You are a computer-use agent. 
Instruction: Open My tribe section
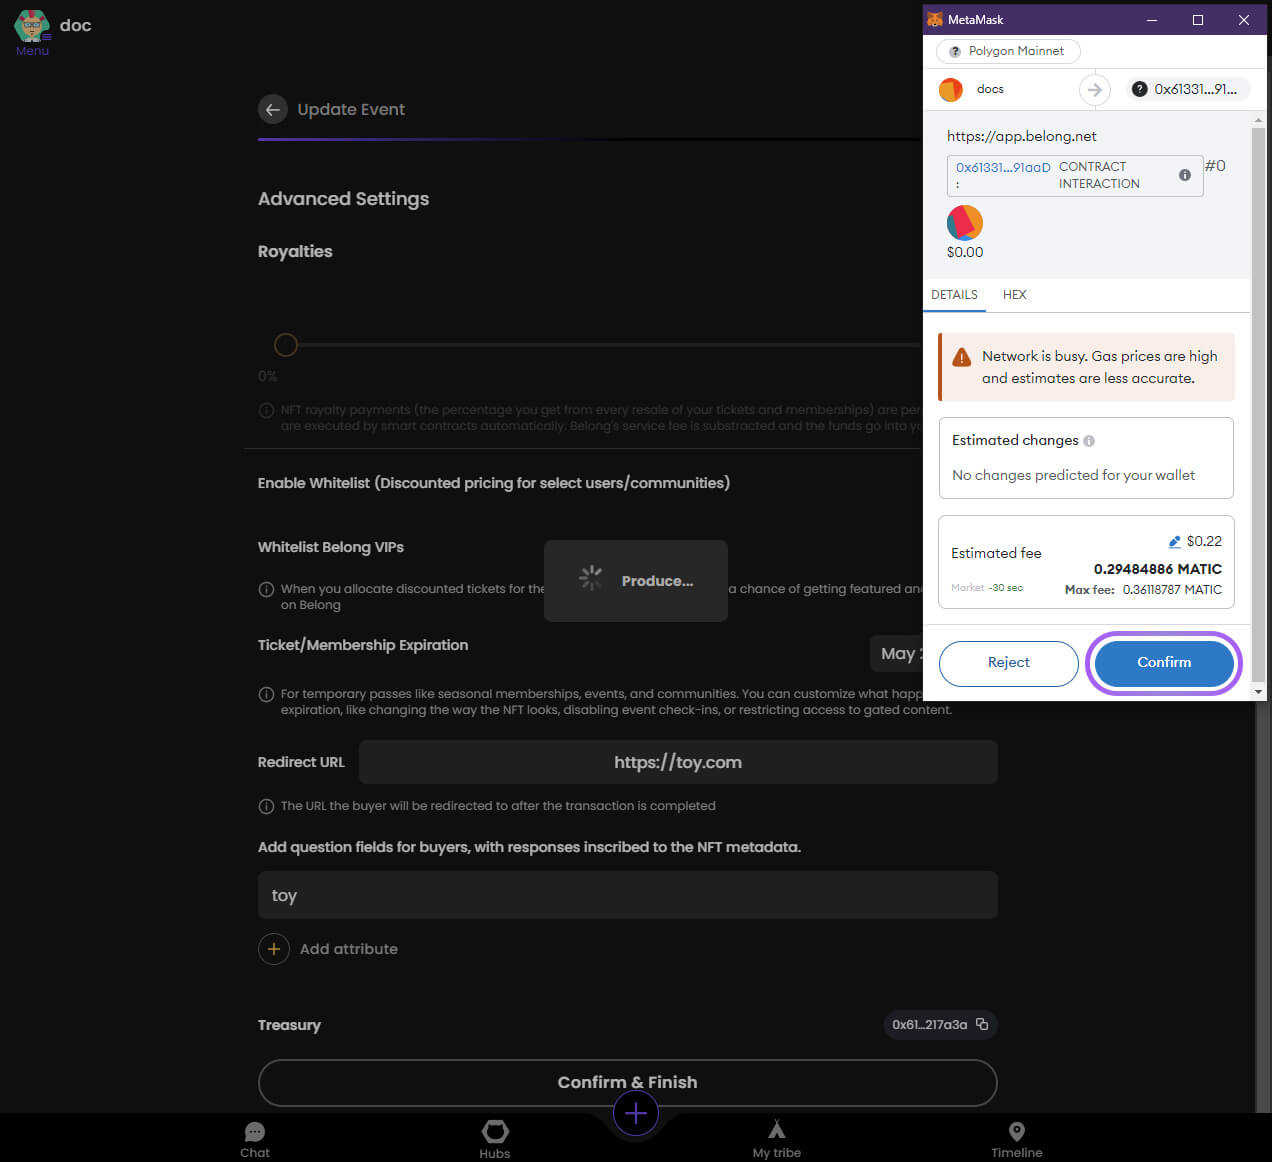pyautogui.click(x=777, y=1139)
